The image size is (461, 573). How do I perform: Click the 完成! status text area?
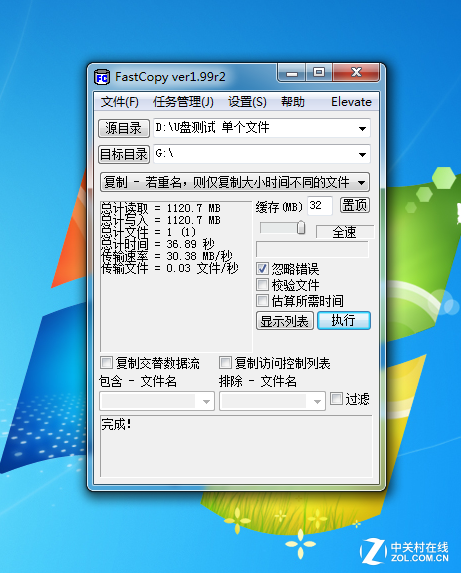coord(236,446)
